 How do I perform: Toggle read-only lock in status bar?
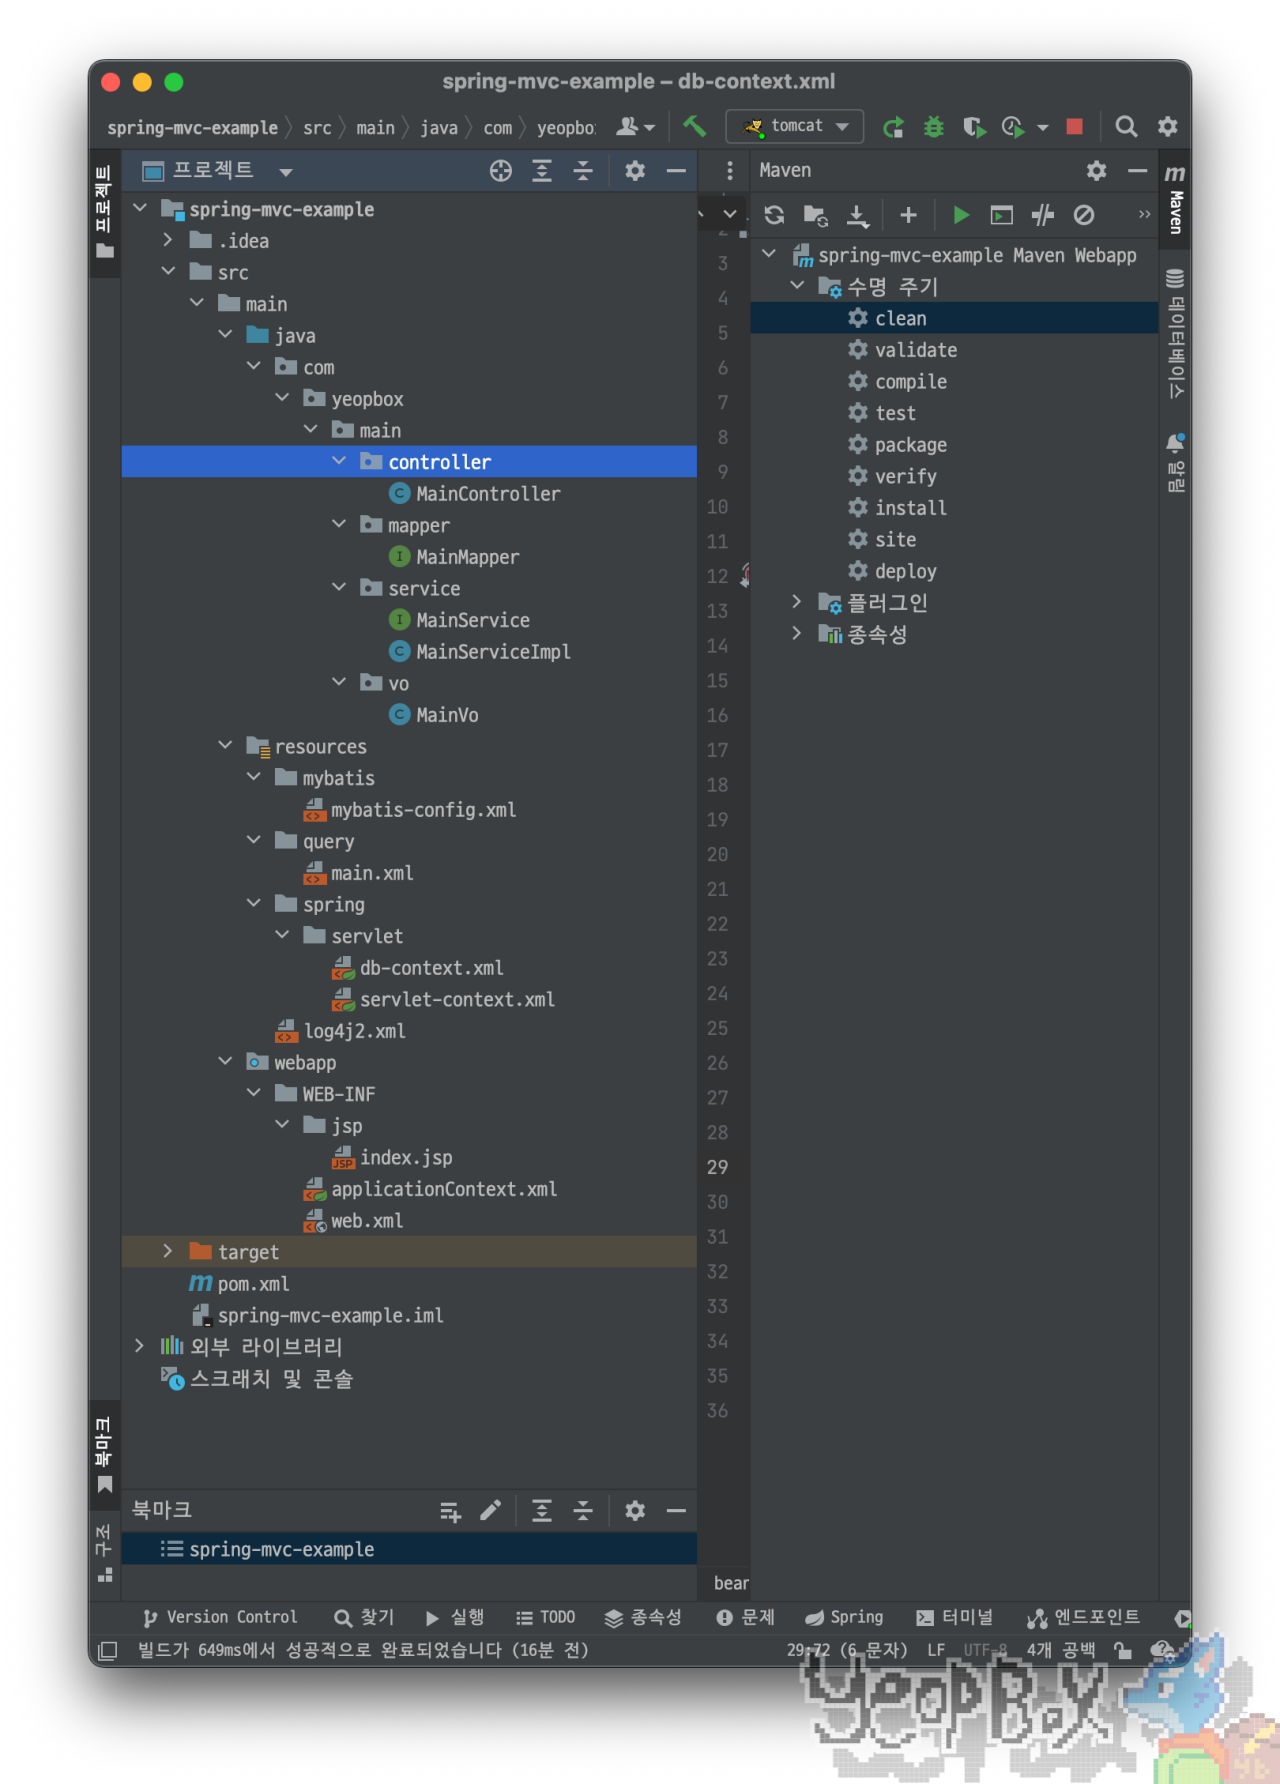tap(1123, 1650)
